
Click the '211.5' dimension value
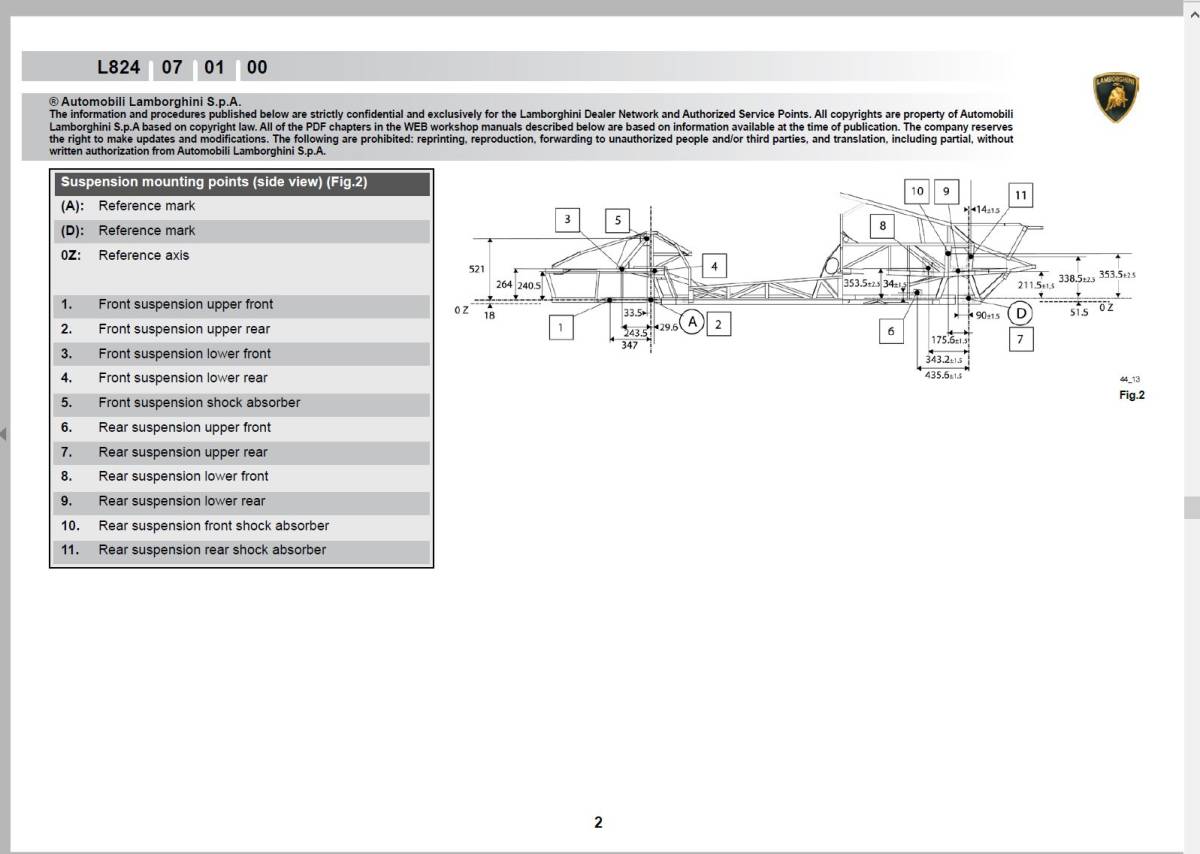click(1036, 285)
